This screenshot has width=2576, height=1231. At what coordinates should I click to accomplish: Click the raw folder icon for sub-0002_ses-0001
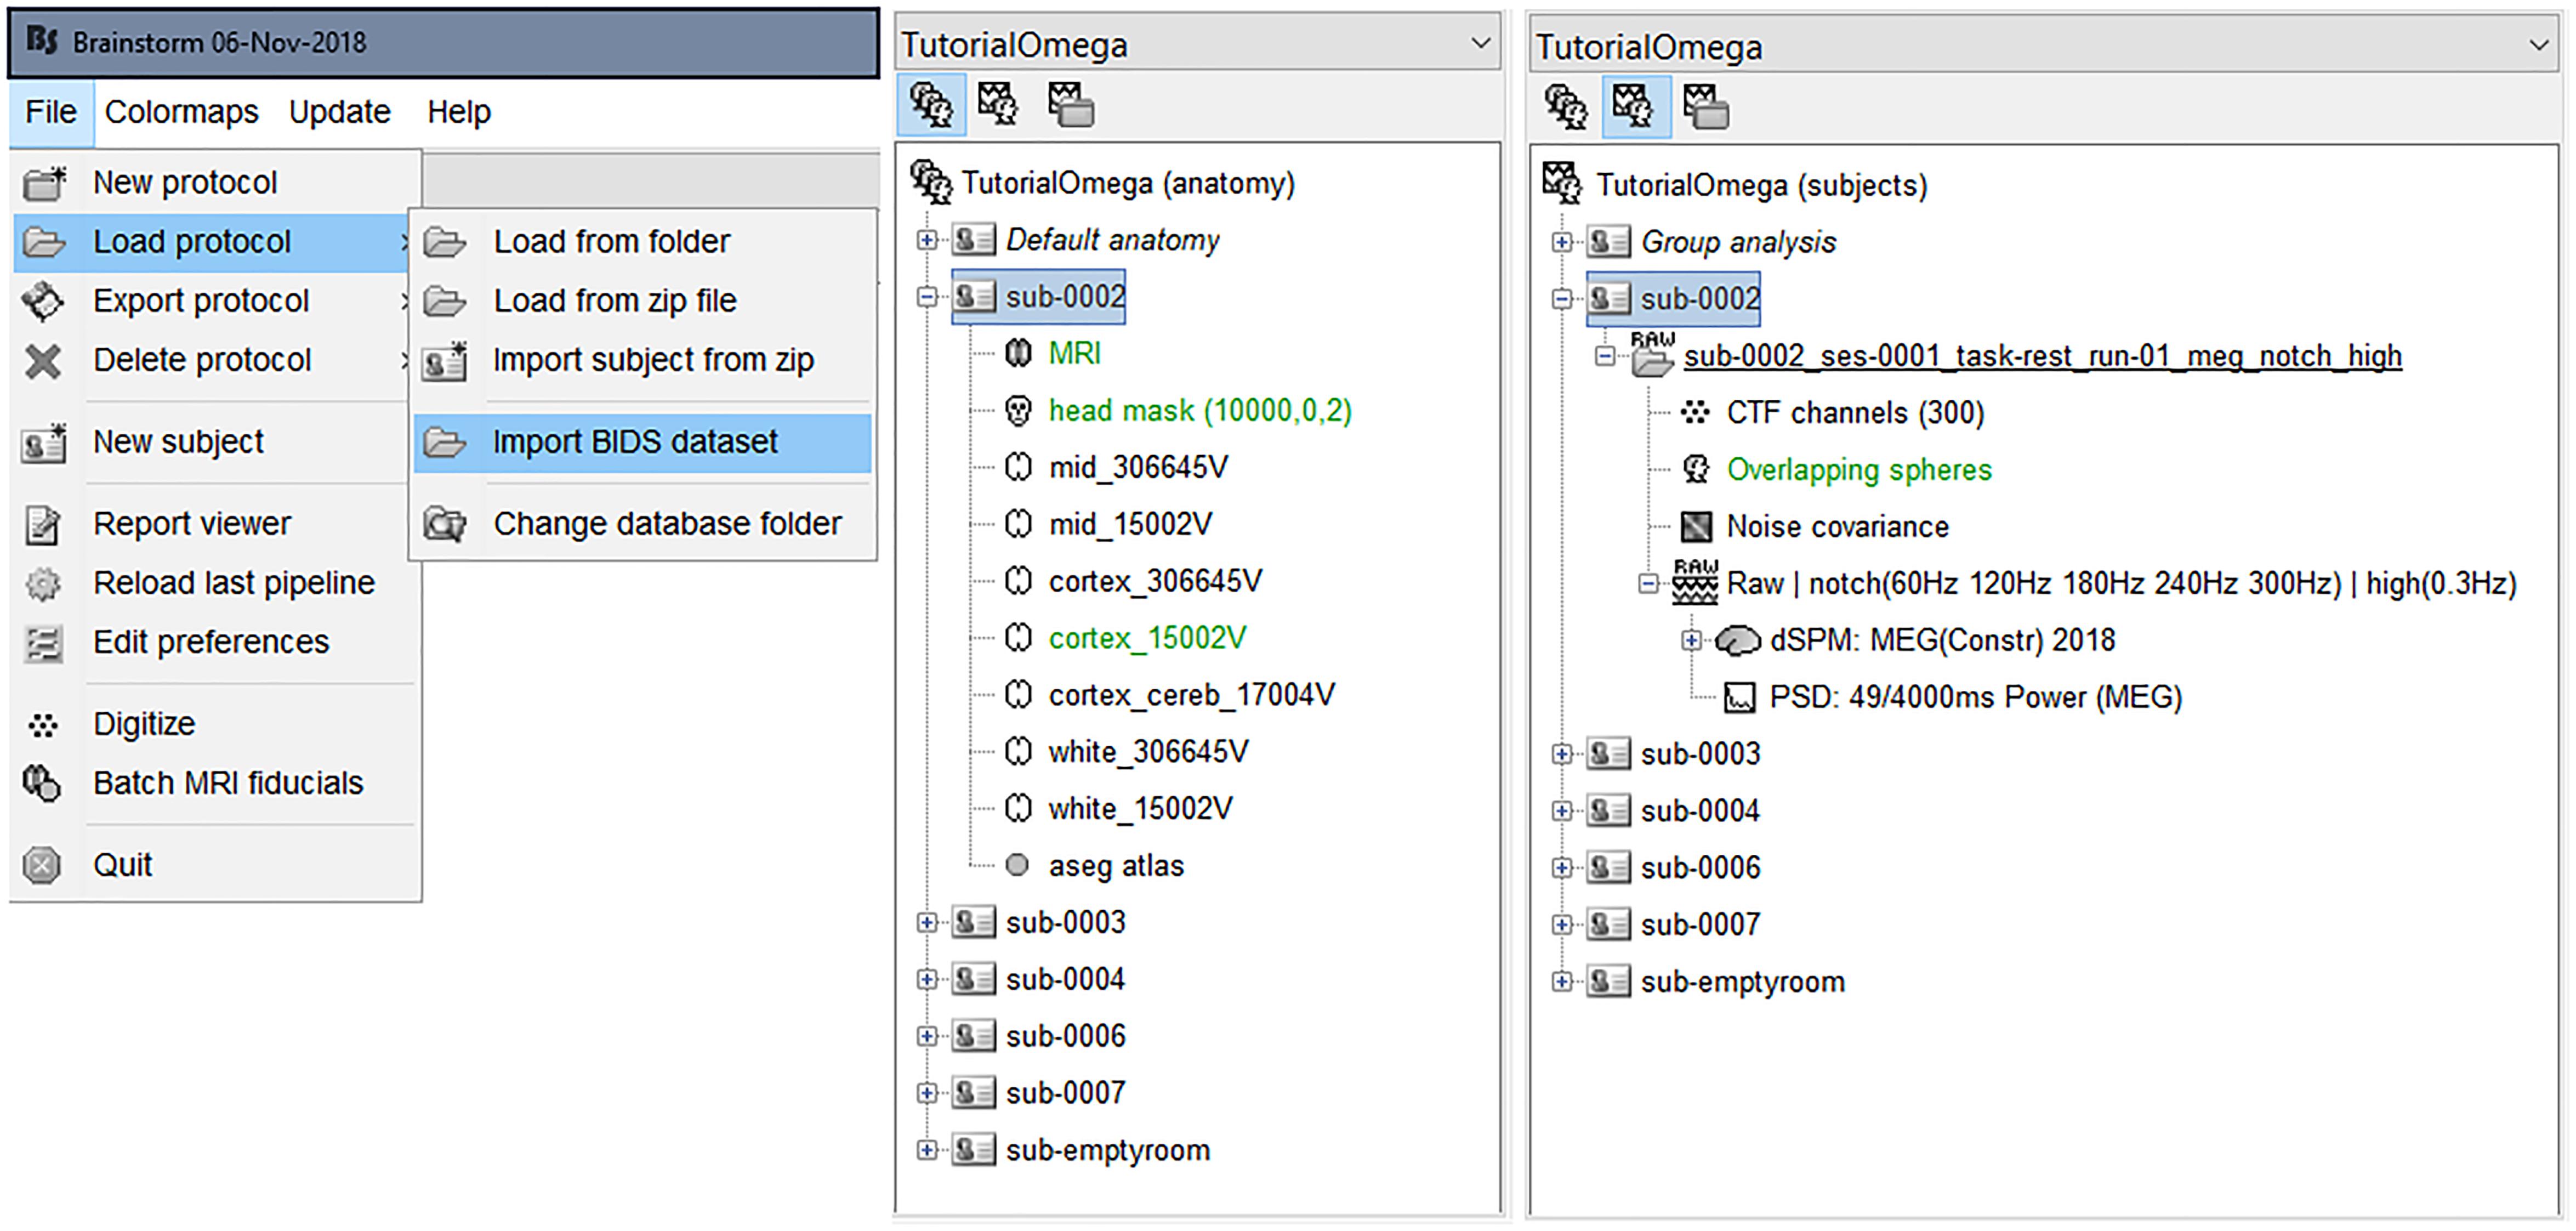coord(1652,355)
